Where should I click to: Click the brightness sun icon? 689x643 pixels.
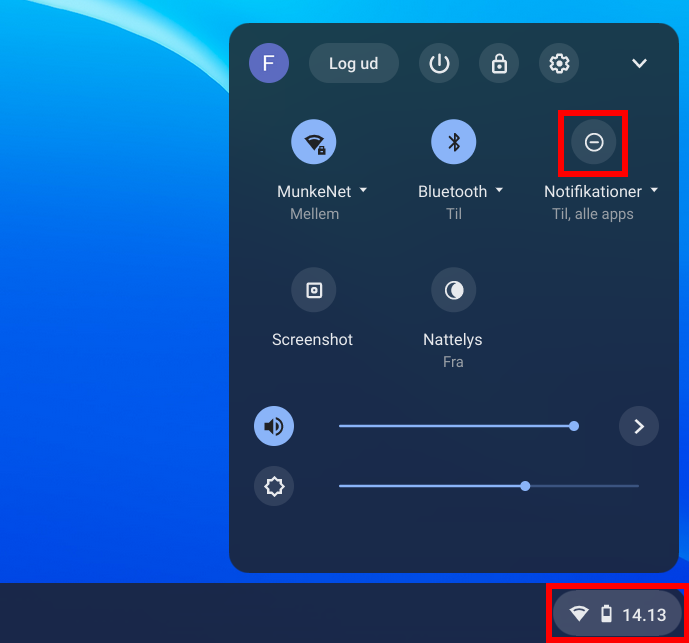click(x=274, y=487)
